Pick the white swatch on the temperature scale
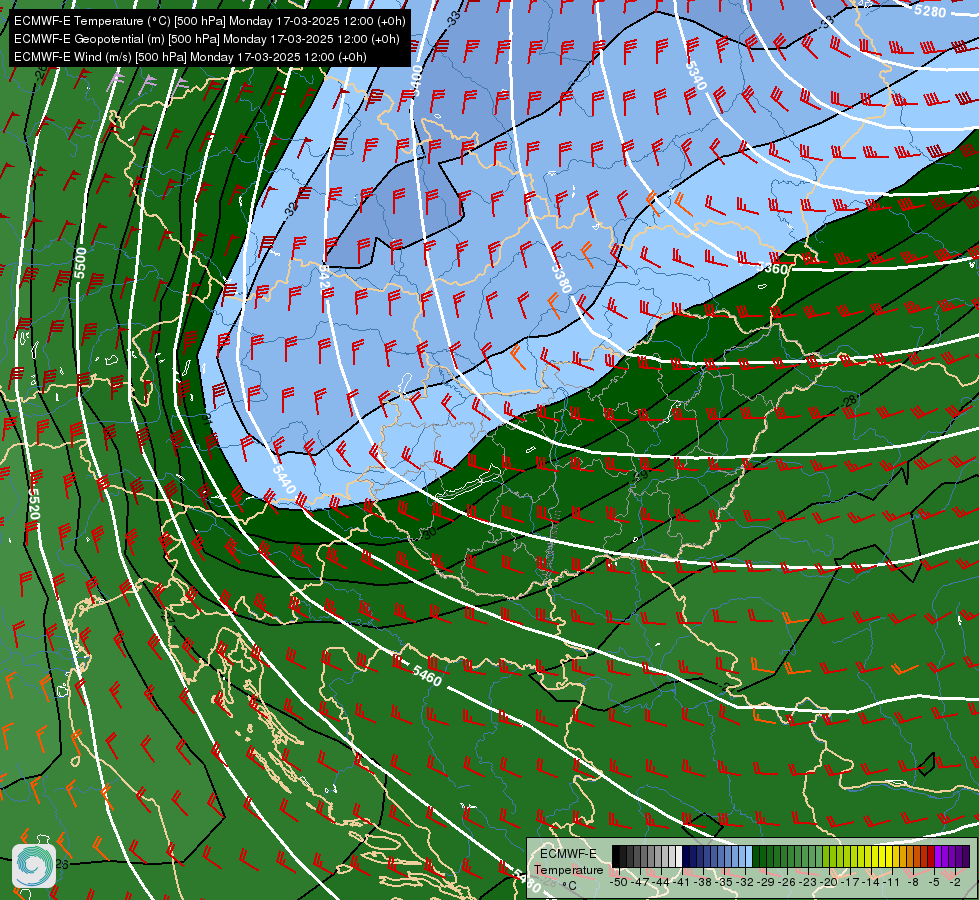The image size is (979, 900). point(679,856)
